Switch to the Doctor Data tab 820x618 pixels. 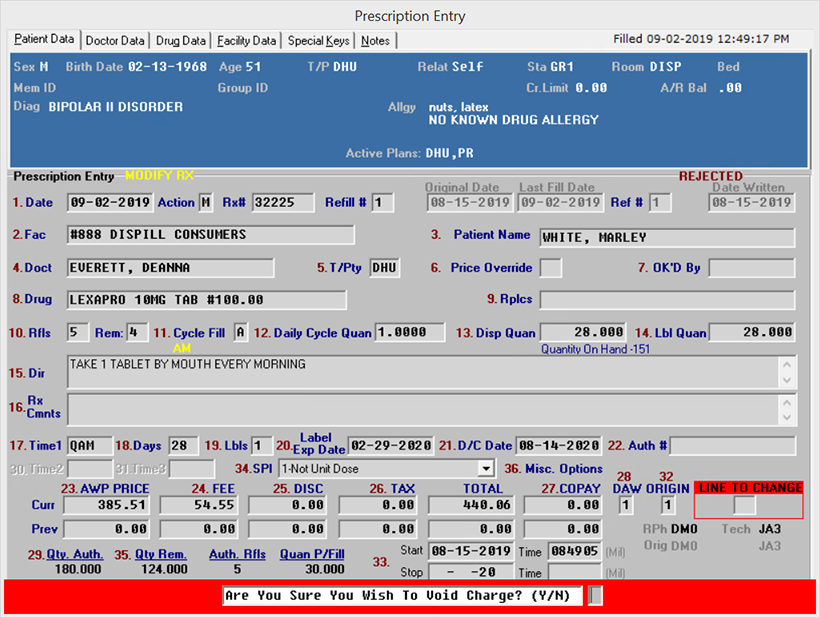(115, 41)
